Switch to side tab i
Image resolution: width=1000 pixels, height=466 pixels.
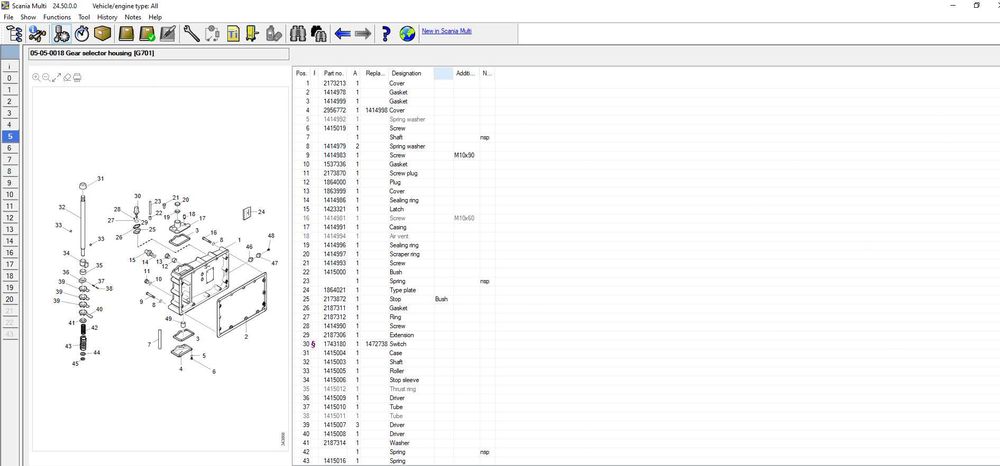(10, 66)
